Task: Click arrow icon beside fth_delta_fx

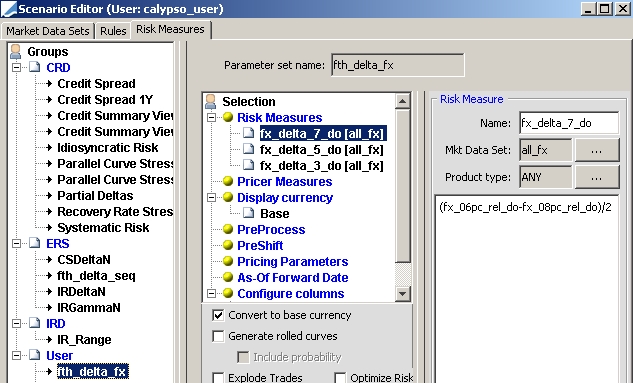Action: tap(49, 371)
